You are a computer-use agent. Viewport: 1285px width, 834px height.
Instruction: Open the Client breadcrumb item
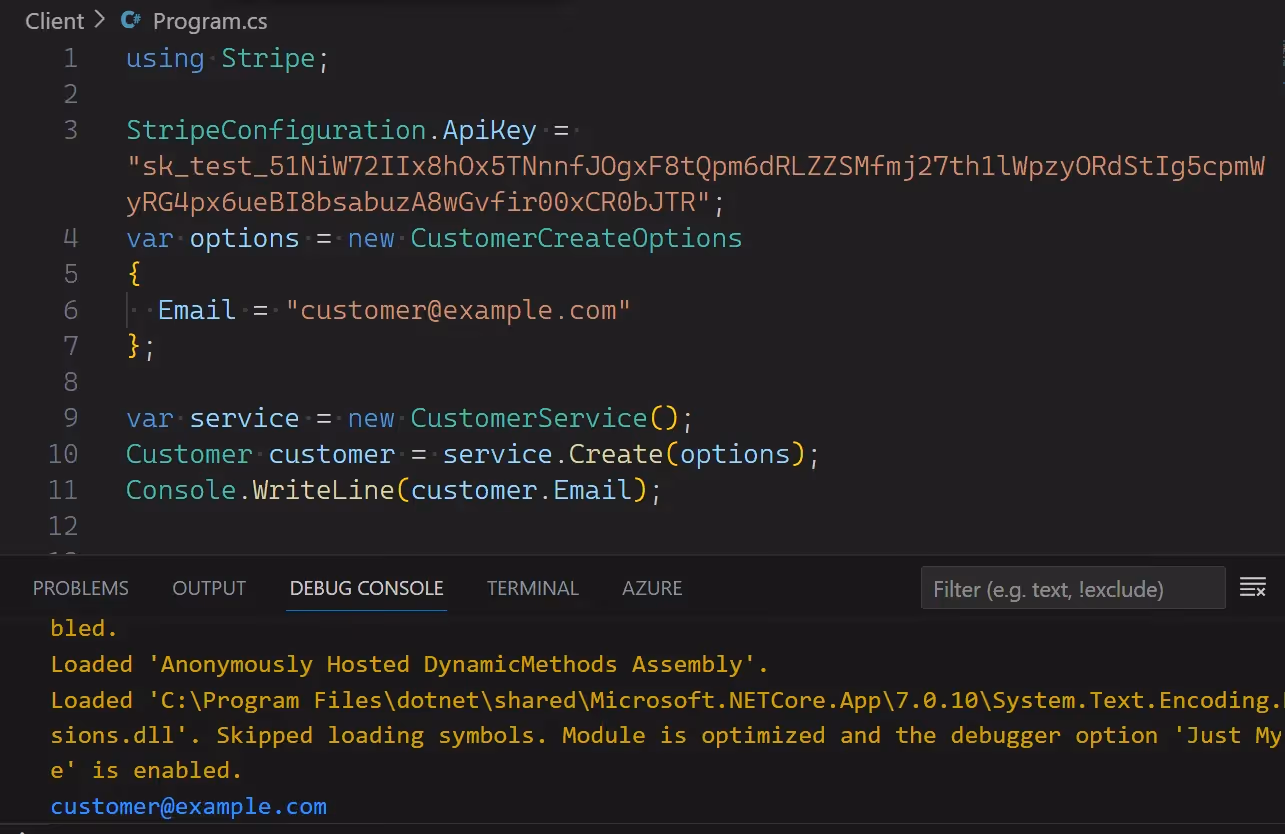tap(54, 20)
